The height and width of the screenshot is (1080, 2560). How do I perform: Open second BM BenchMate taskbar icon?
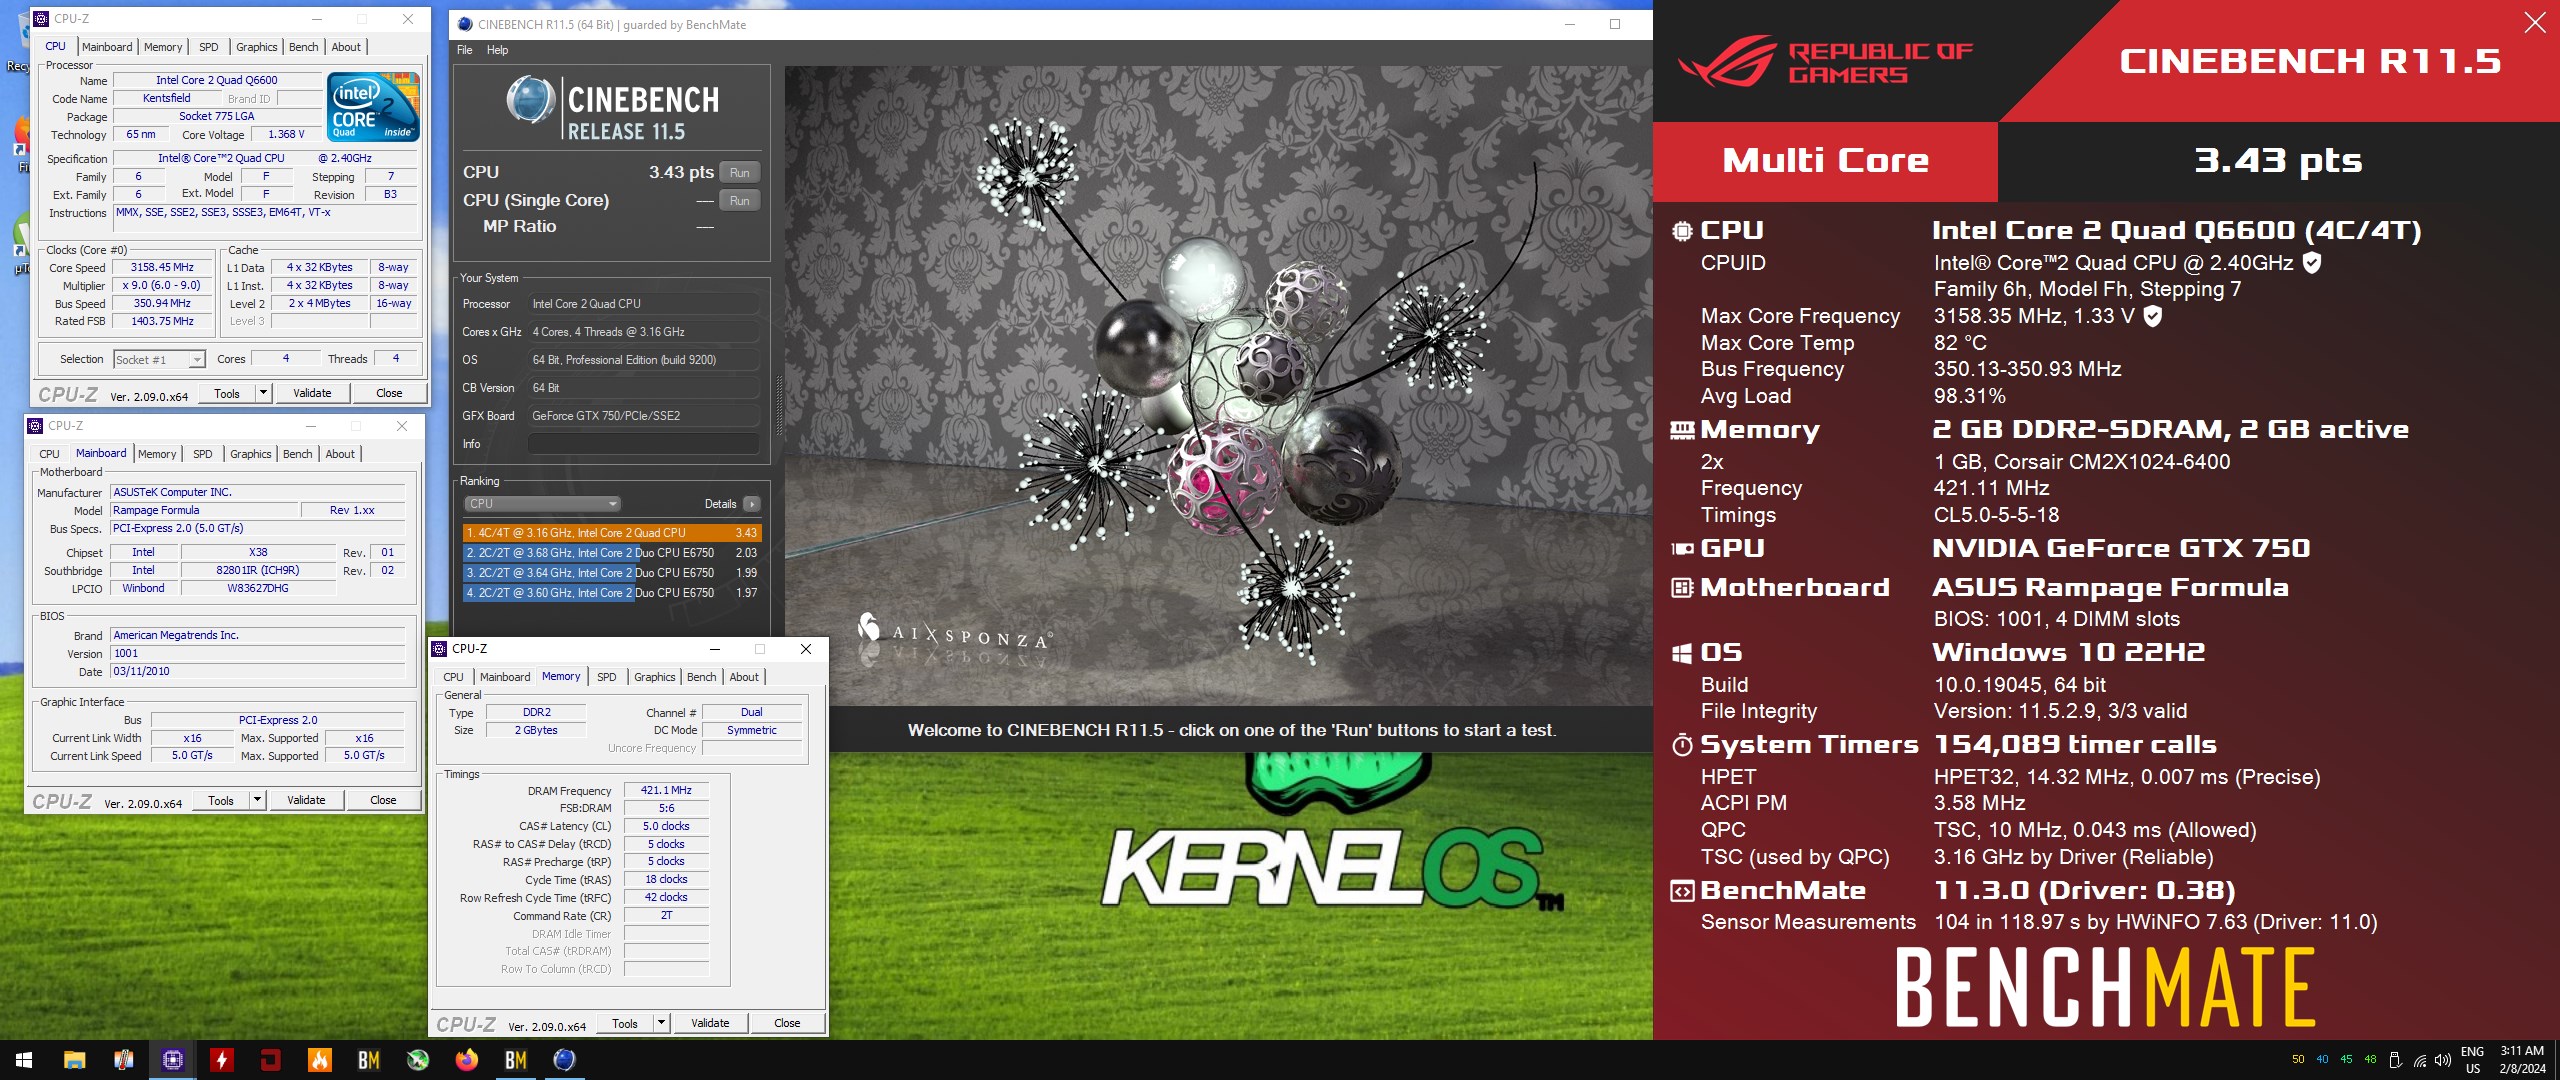point(515,1060)
